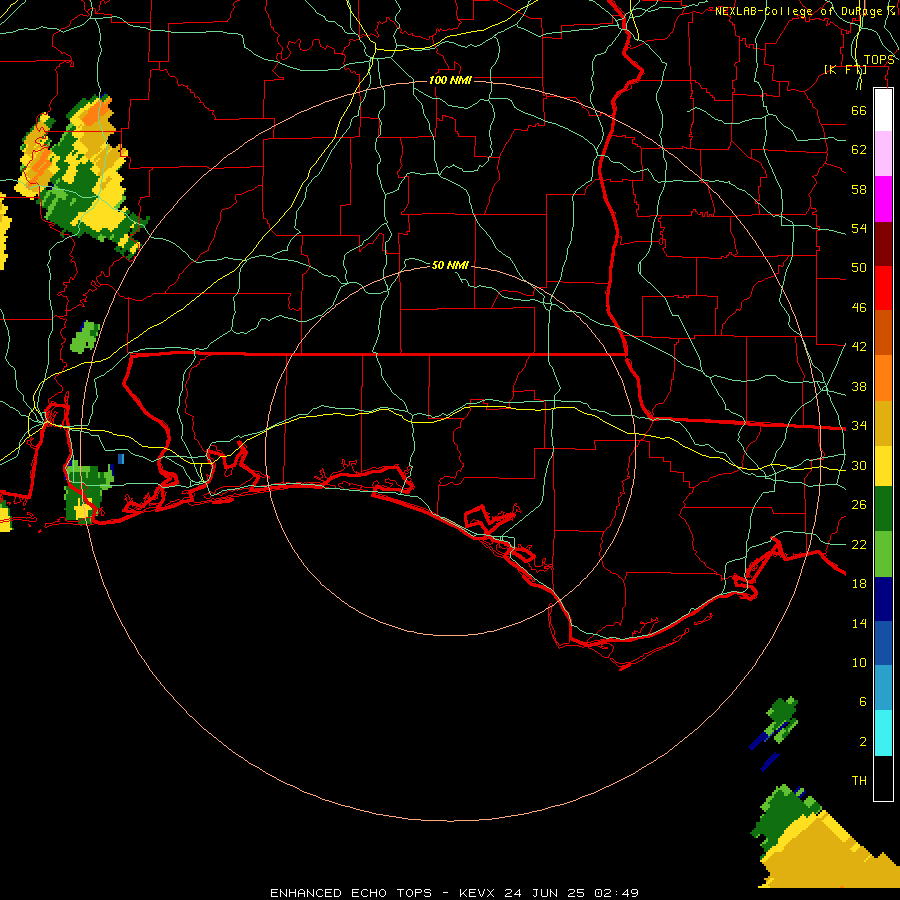Viewport: 900px width, 900px height.
Task: Select the gold legend swatch
Action: point(883,423)
